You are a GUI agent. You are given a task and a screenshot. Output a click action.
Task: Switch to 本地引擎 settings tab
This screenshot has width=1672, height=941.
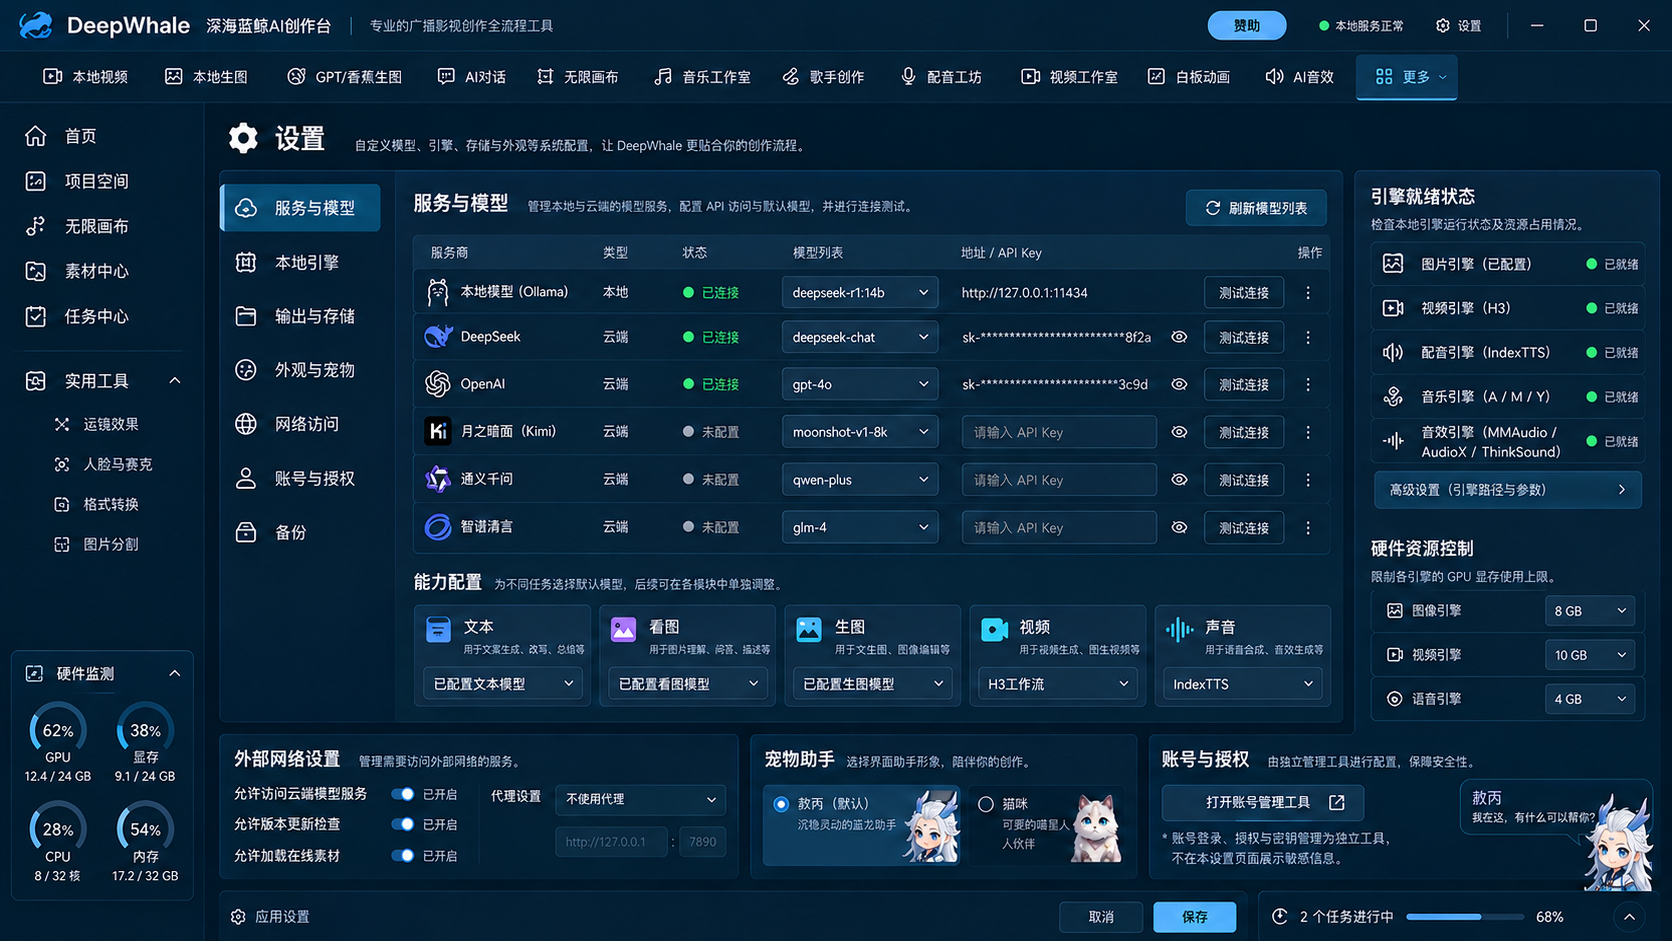click(x=300, y=262)
